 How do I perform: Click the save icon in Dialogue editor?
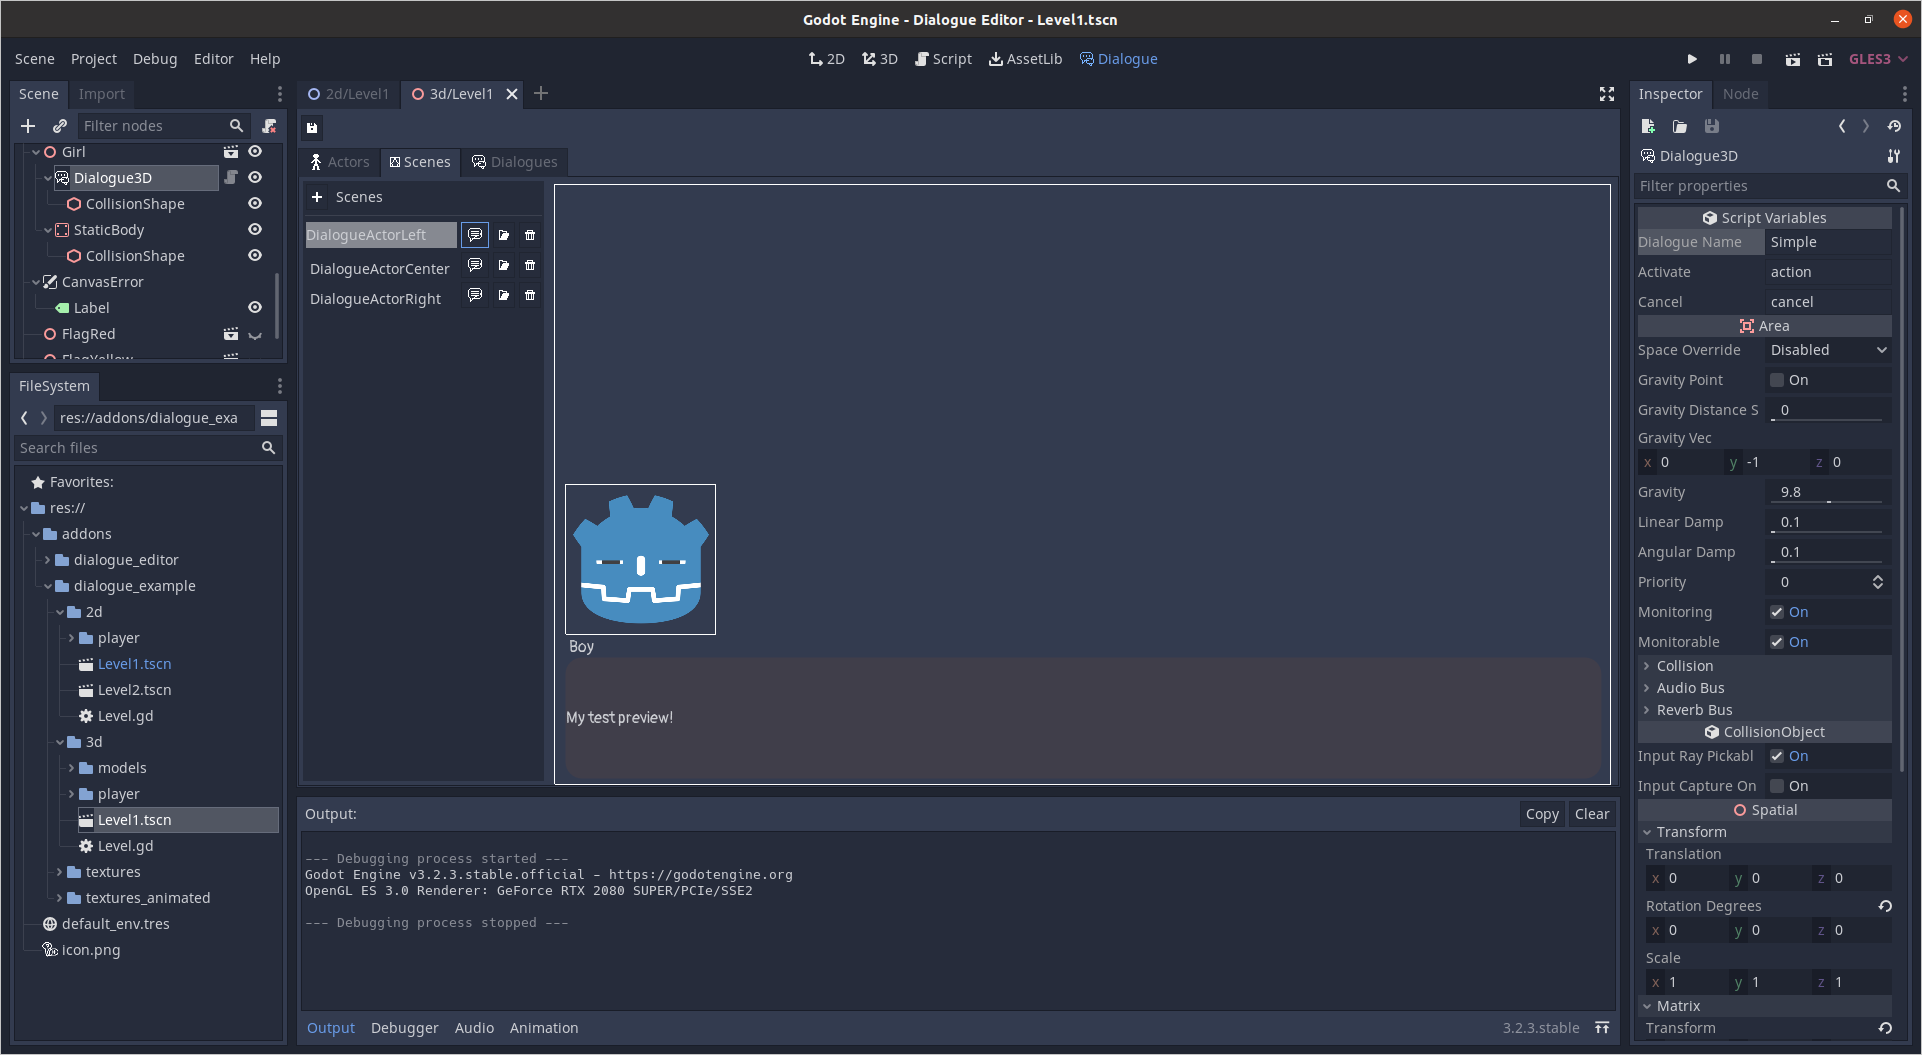[x=312, y=128]
